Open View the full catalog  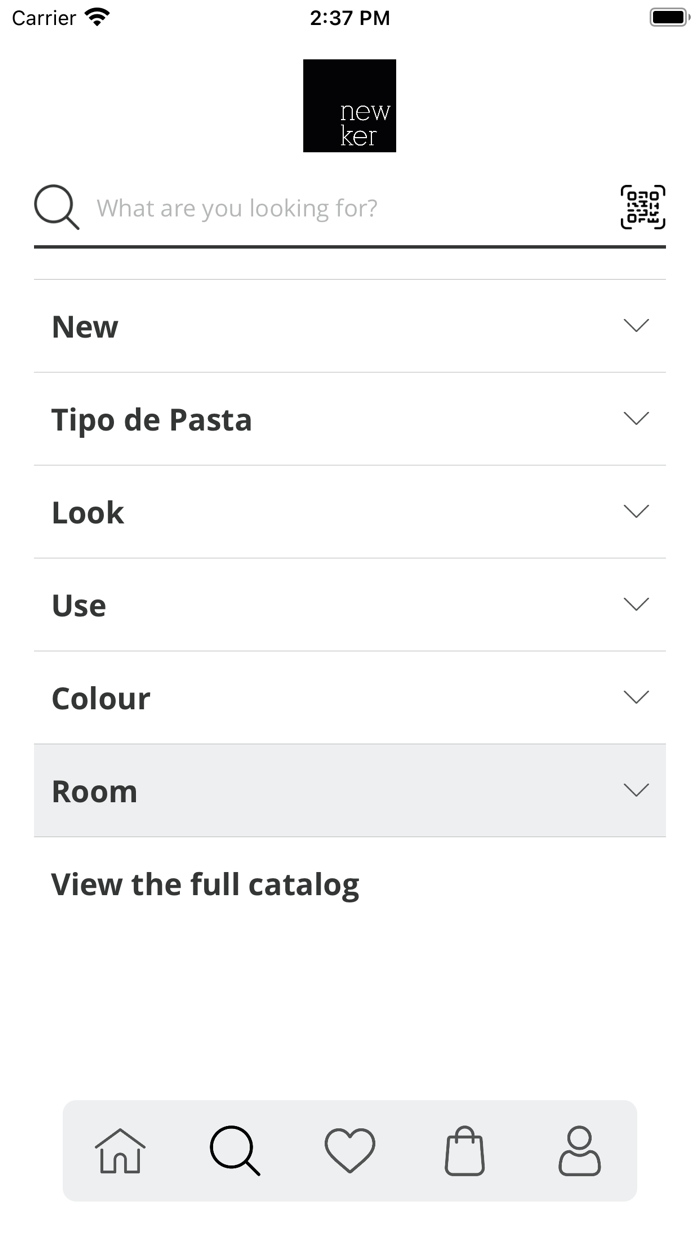[x=205, y=885]
